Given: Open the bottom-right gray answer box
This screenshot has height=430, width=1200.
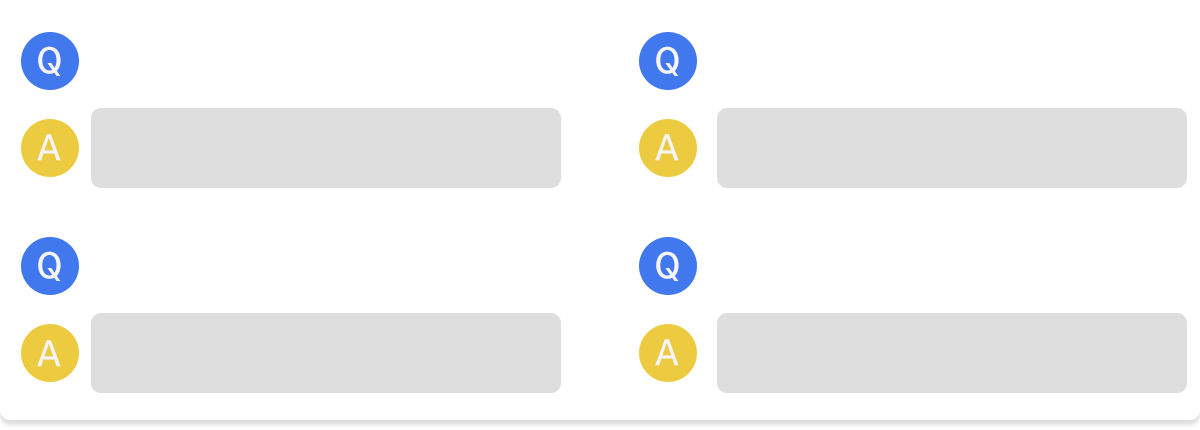Looking at the screenshot, I should point(952,353).
